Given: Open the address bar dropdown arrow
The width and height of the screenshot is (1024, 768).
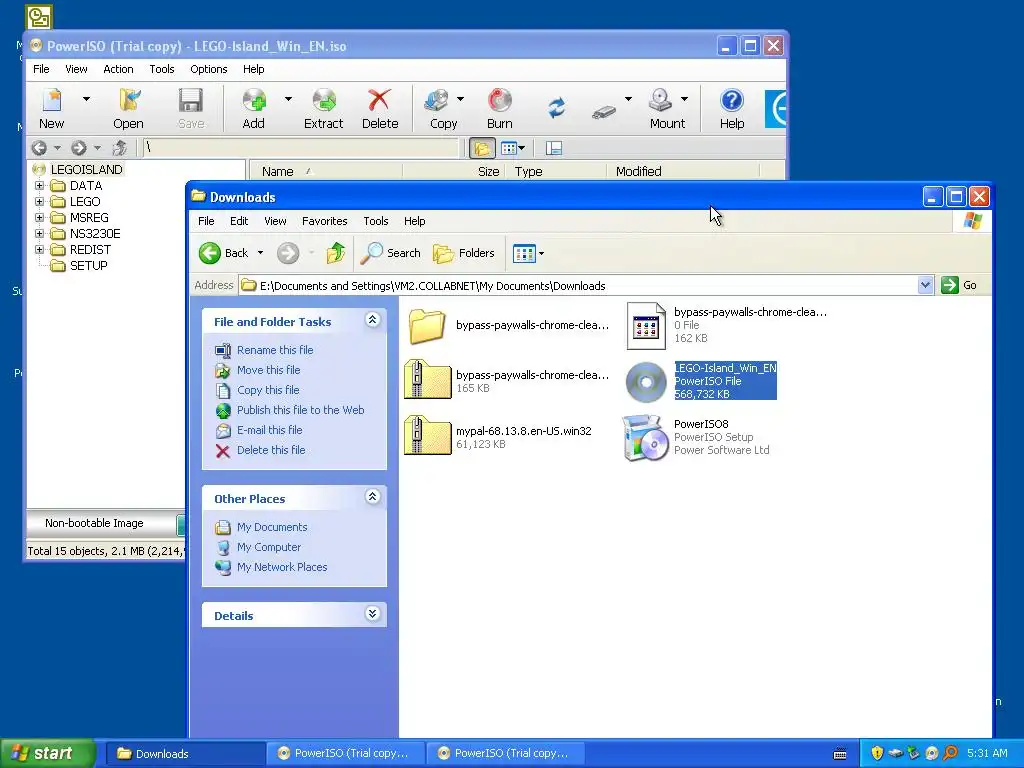Looking at the screenshot, I should (925, 285).
